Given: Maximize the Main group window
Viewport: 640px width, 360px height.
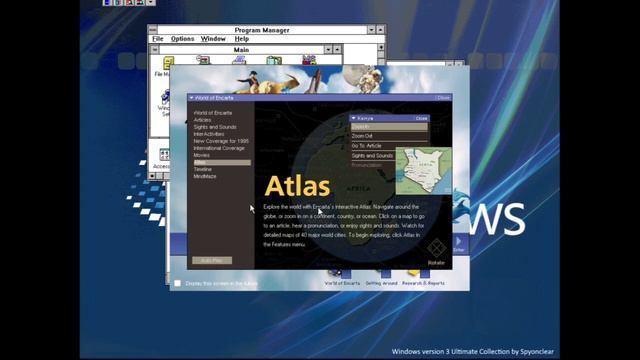Looking at the screenshot, I should pyautogui.click(x=337, y=49).
